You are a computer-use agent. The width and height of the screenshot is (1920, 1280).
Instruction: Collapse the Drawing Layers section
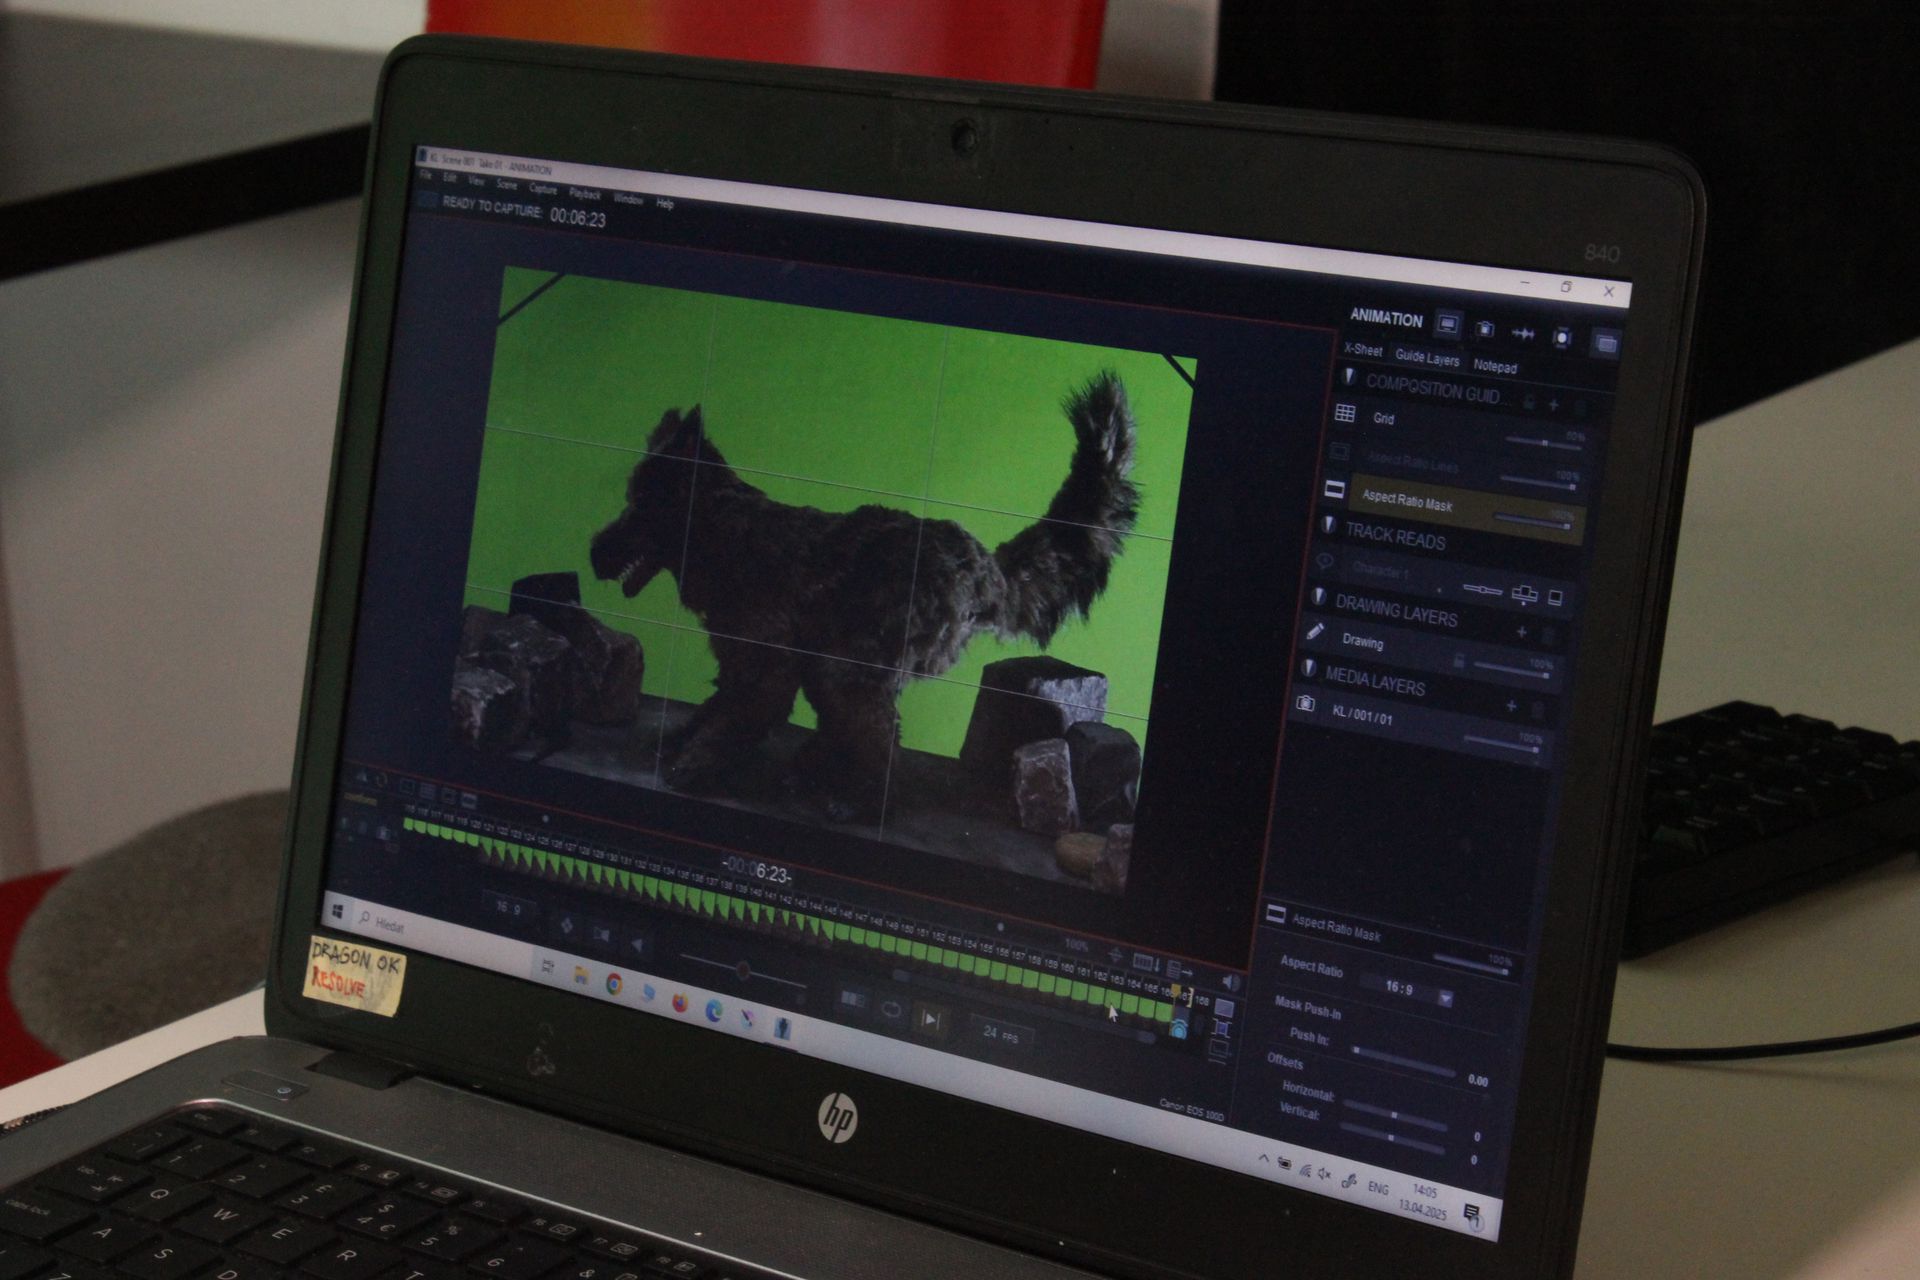point(1318,597)
